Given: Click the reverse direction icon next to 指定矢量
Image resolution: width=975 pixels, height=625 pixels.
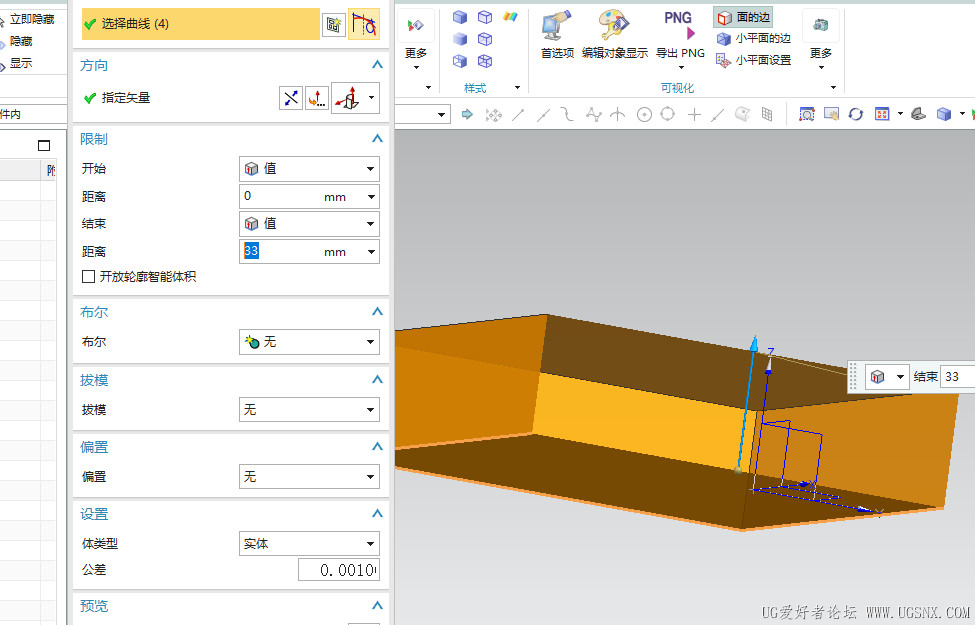Looking at the screenshot, I should coord(290,98).
